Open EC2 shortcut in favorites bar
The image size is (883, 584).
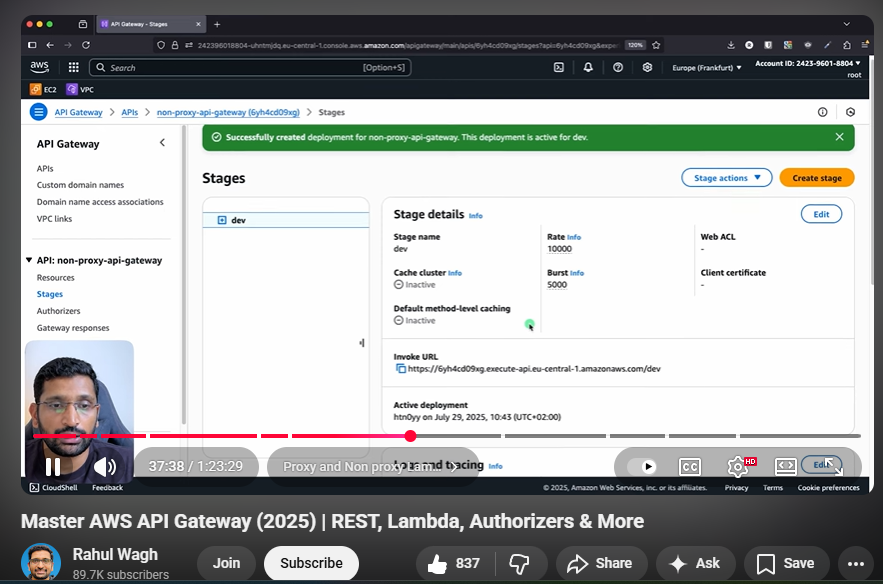43,90
